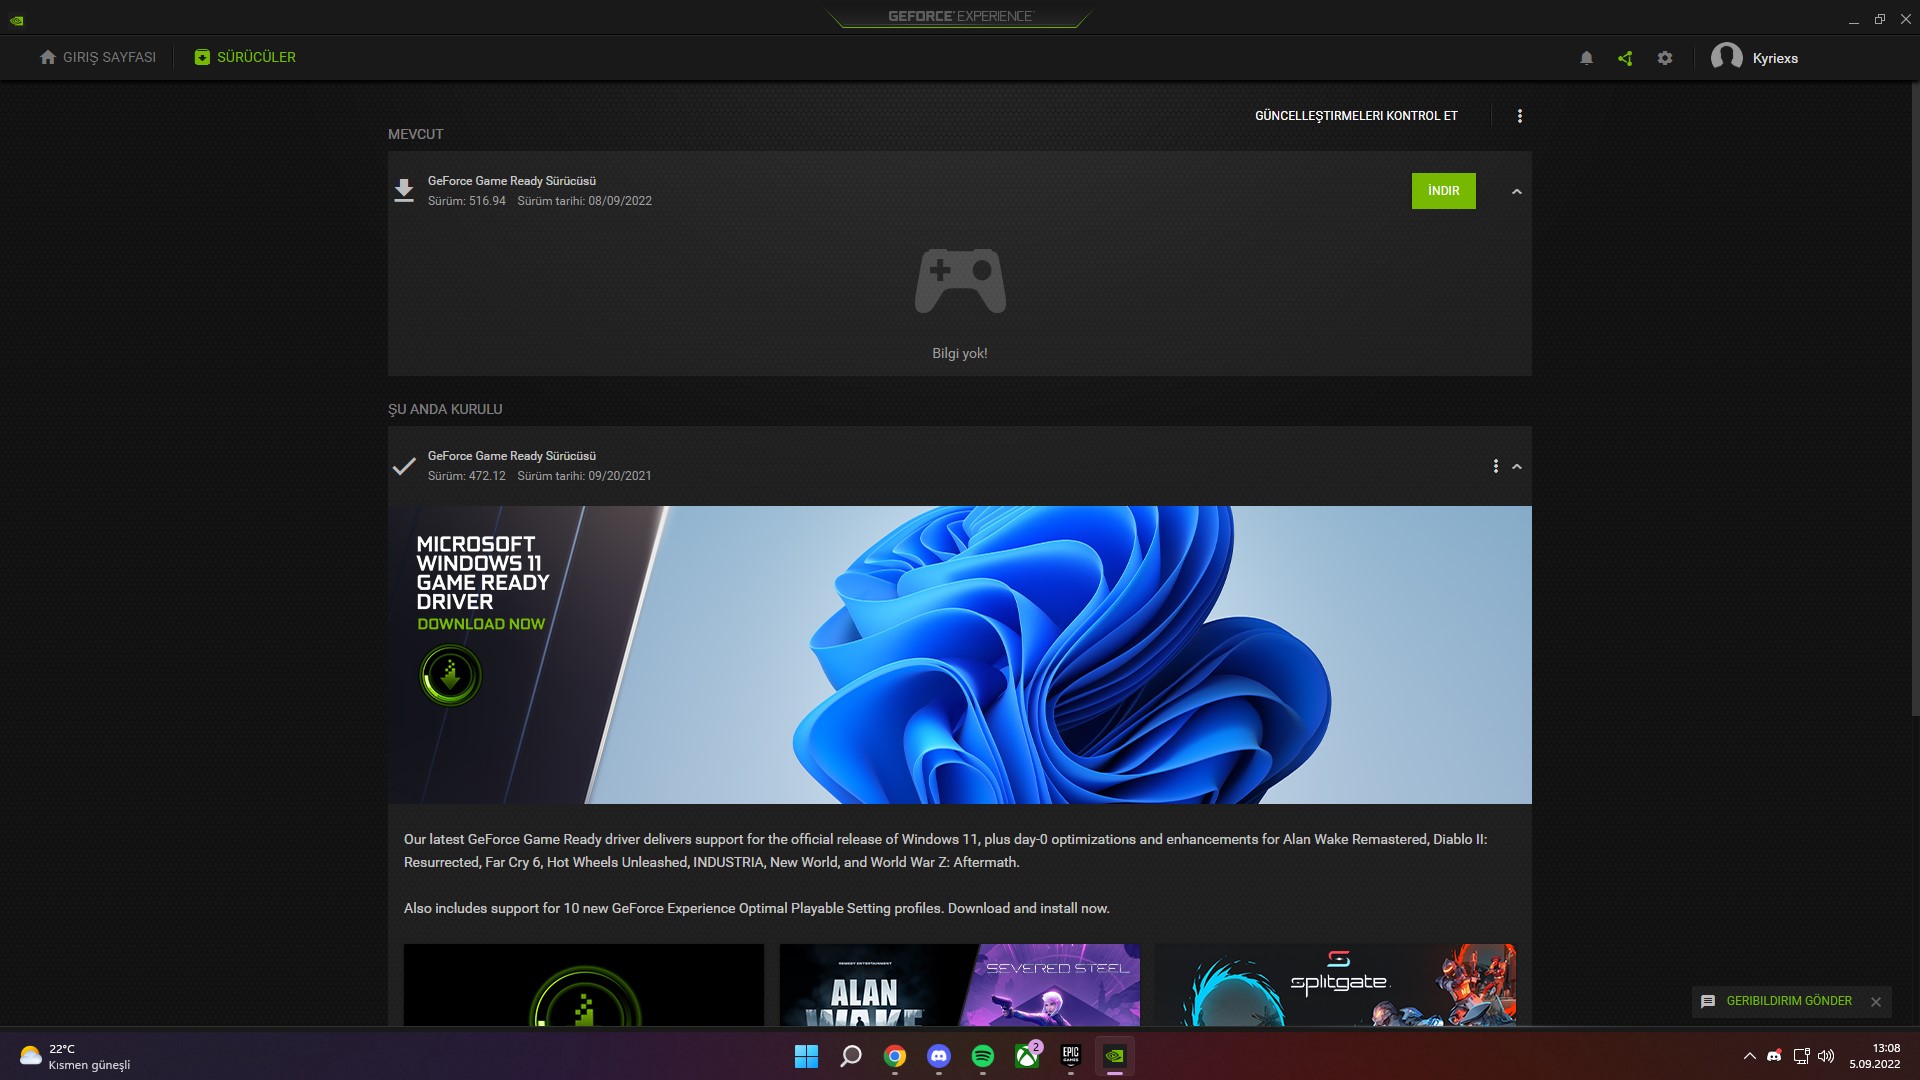
Task: Click green download circle in banner
Action: pos(450,676)
